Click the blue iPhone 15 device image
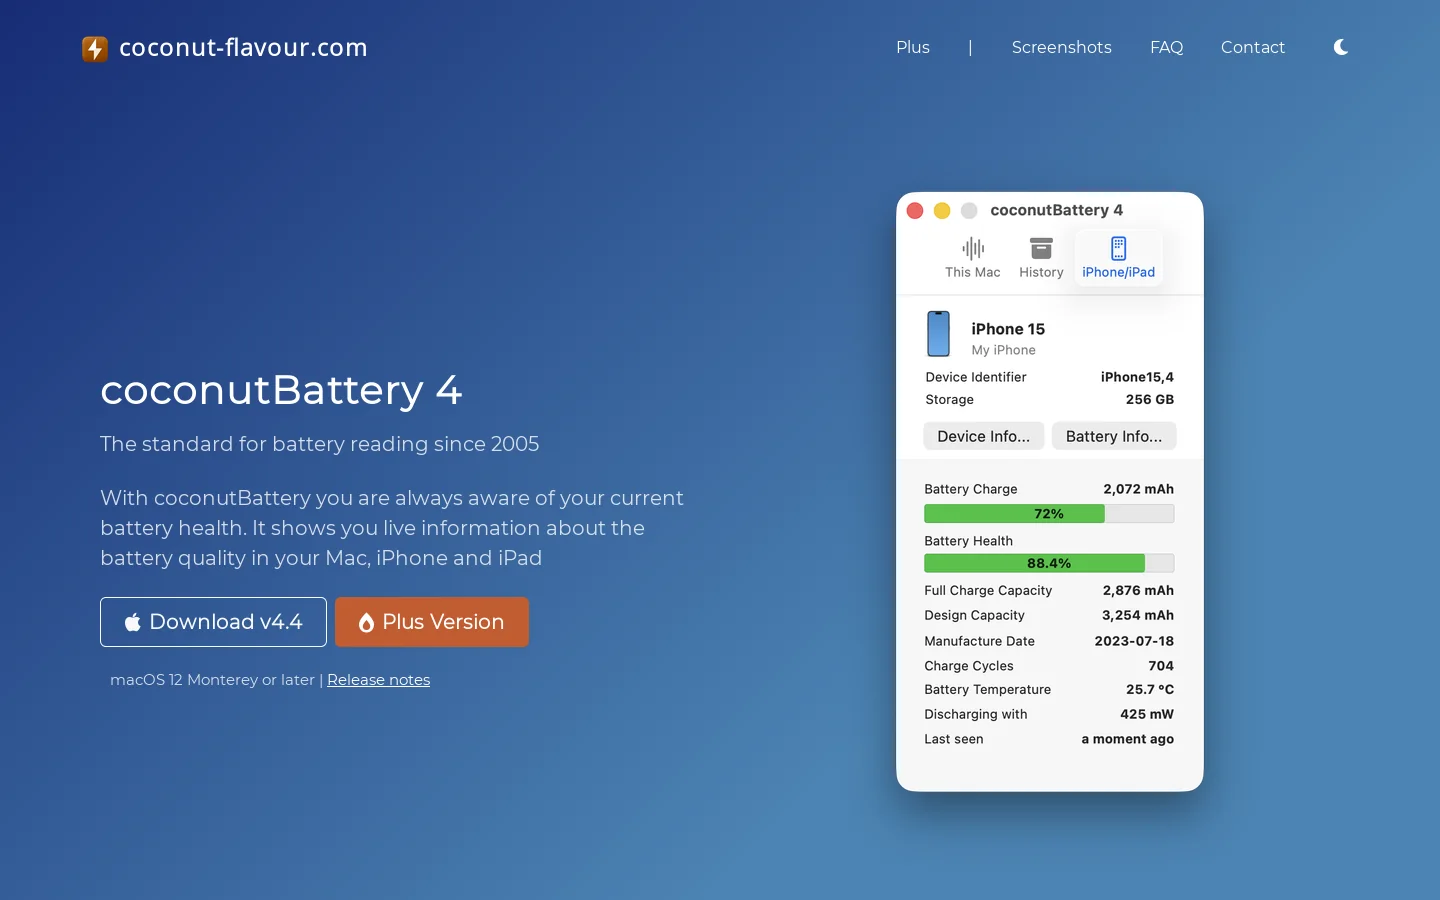The height and width of the screenshot is (900, 1440). coord(938,334)
